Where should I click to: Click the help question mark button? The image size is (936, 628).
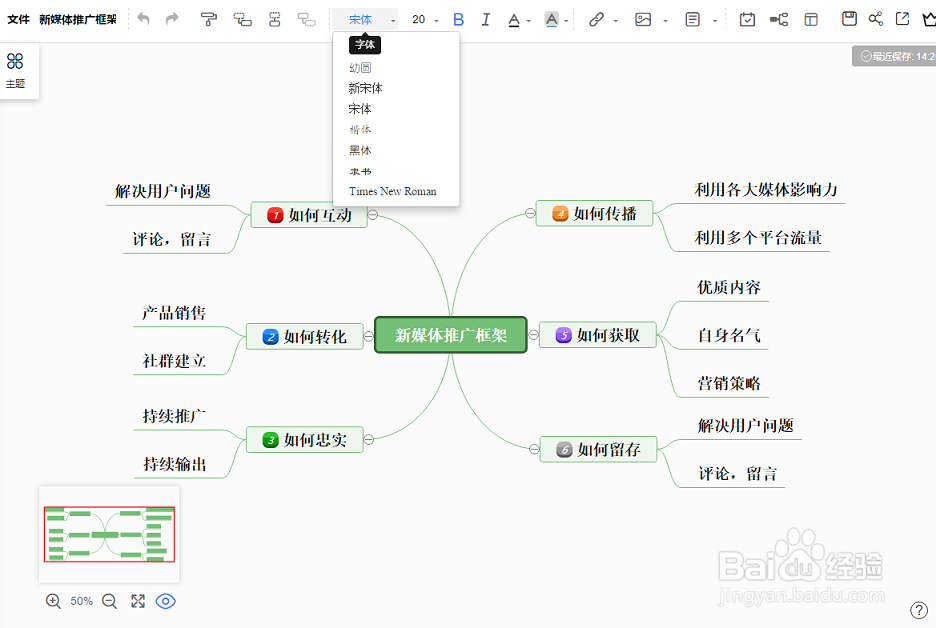tap(919, 610)
